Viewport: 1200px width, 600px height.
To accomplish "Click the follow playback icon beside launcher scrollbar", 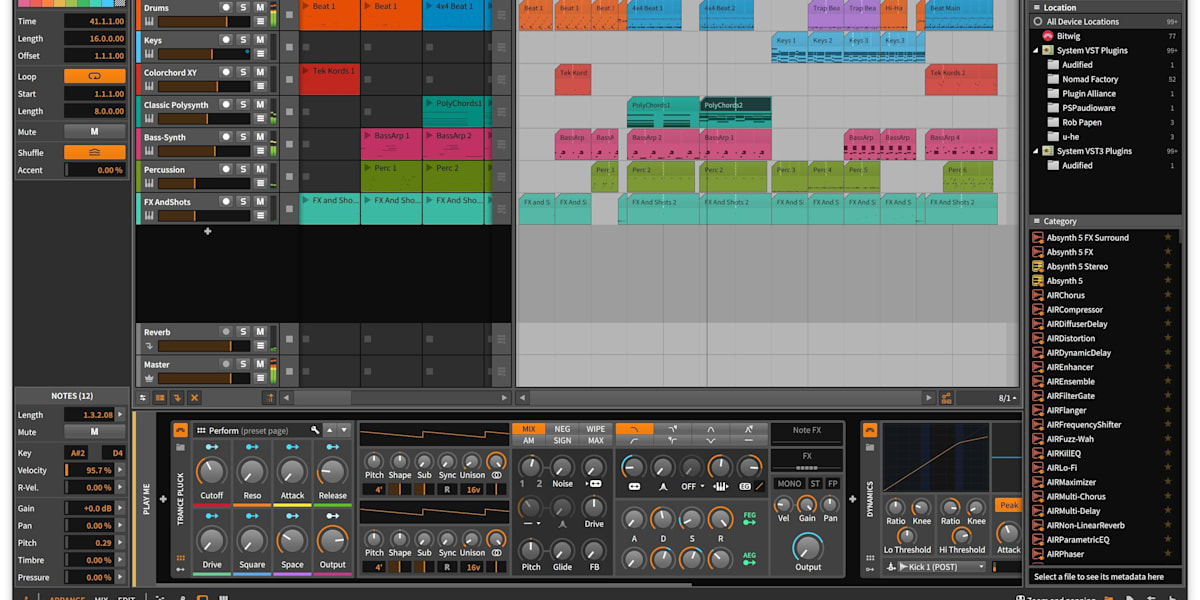I will click(x=269, y=397).
